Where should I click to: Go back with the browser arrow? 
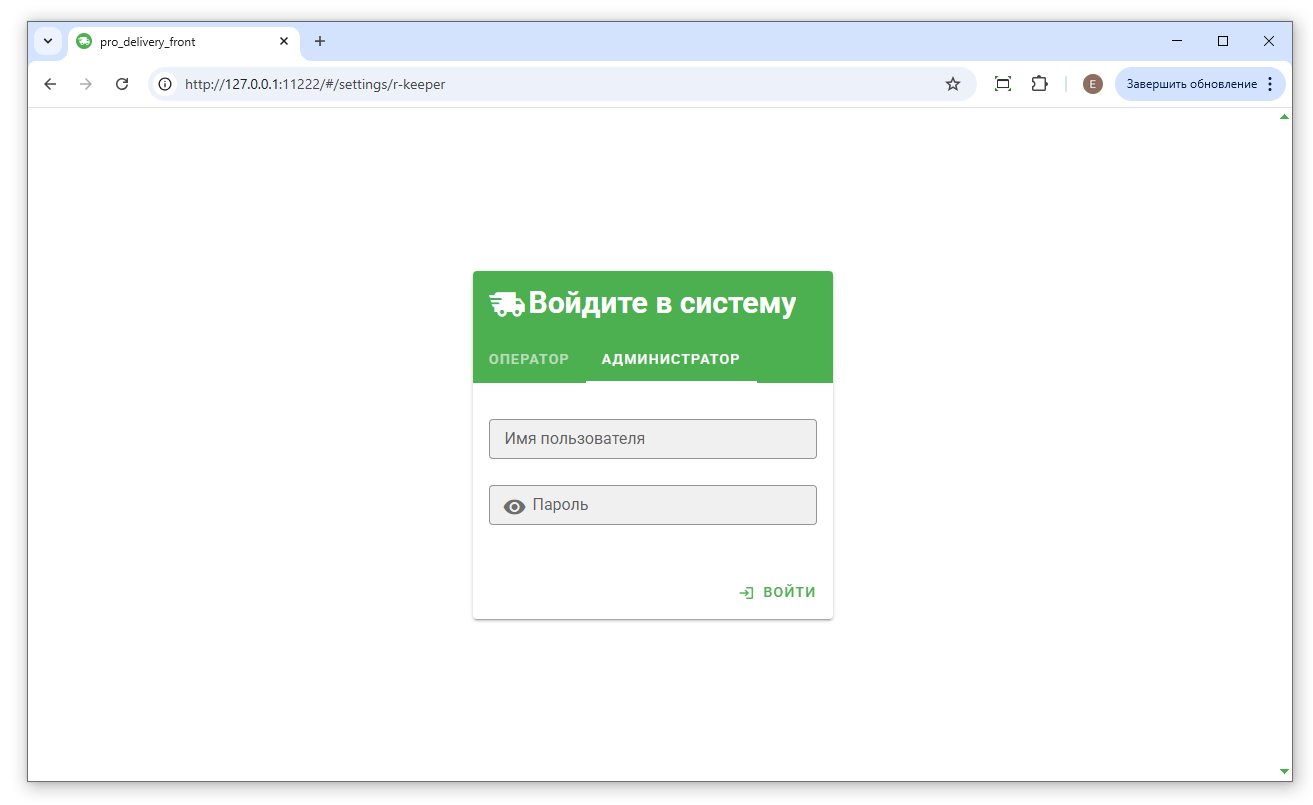pyautogui.click(x=50, y=84)
